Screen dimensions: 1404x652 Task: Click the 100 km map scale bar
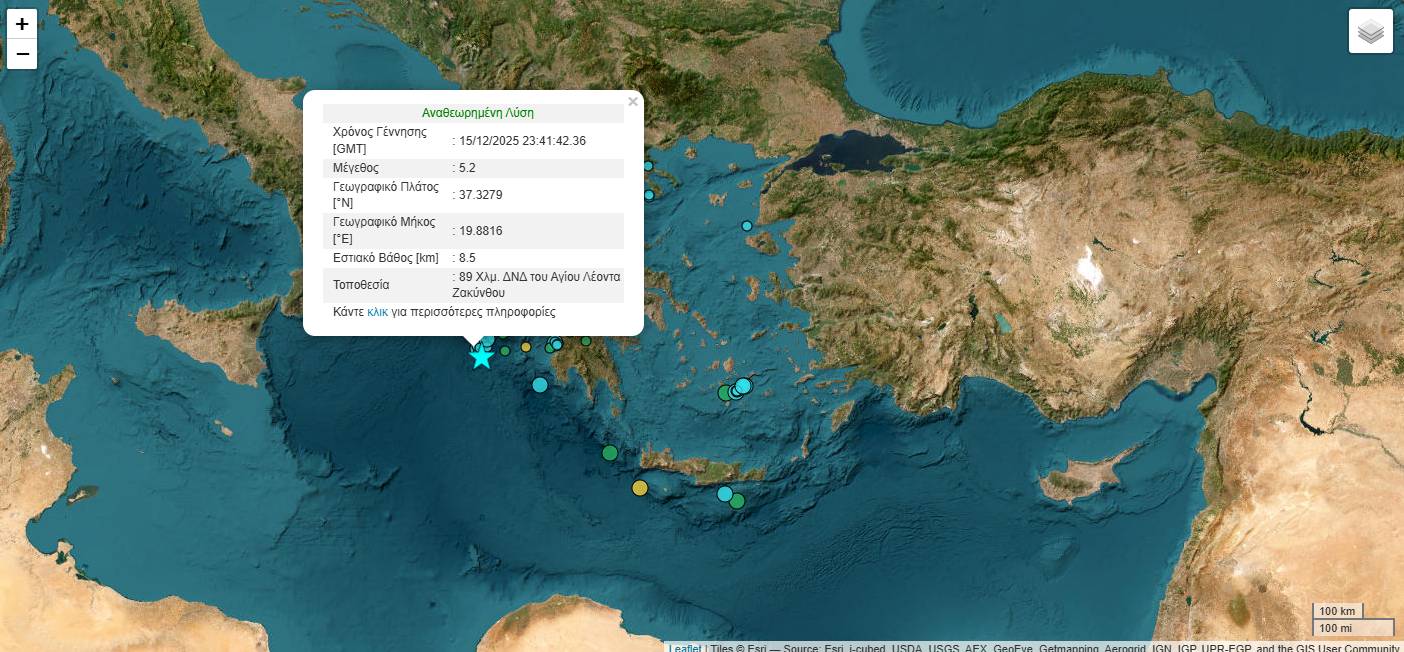click(x=1337, y=611)
